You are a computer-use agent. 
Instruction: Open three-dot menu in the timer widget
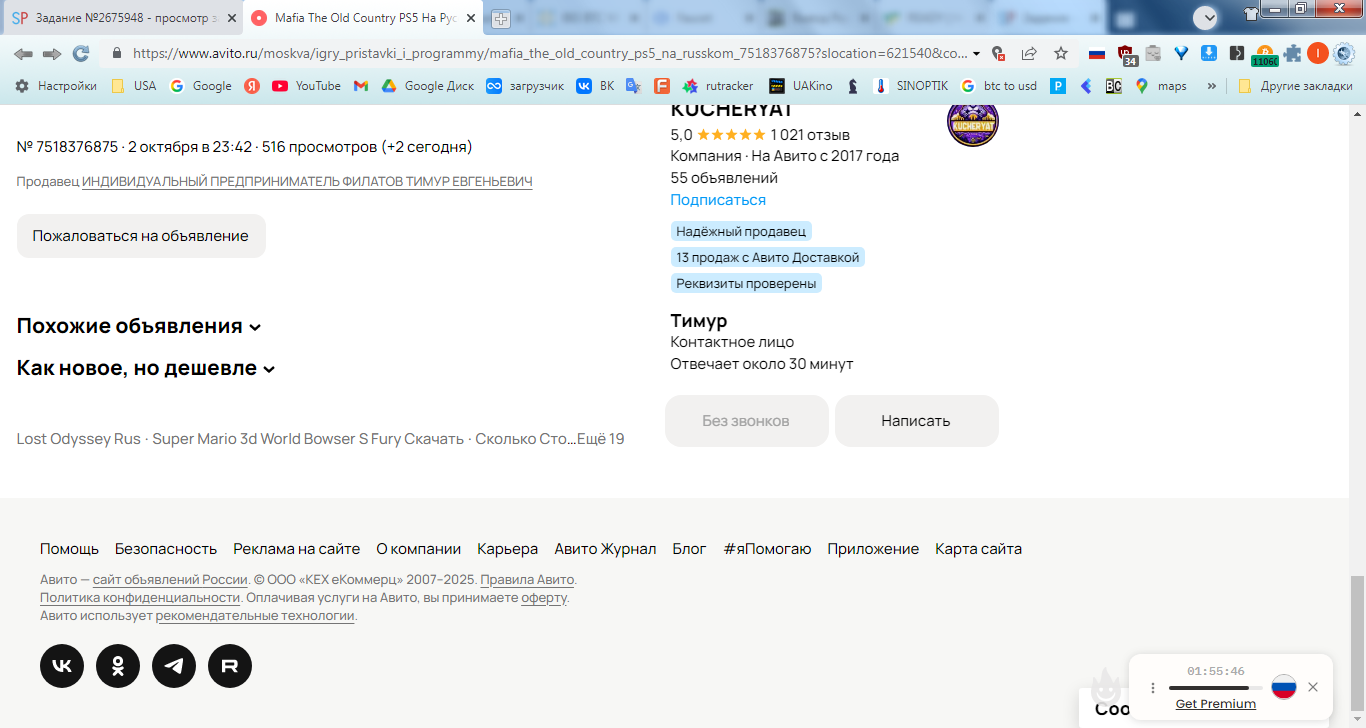(1152, 688)
